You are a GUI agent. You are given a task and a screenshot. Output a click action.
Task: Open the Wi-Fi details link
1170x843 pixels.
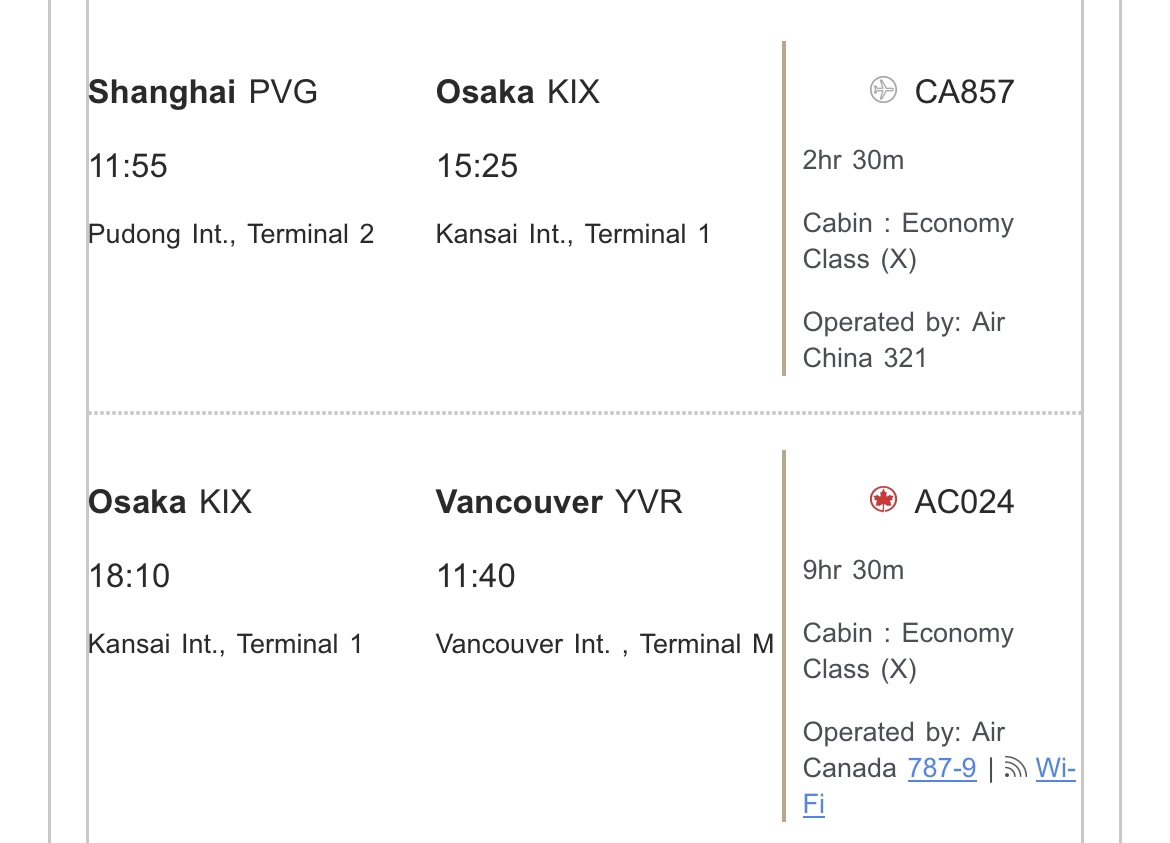tap(1054, 769)
